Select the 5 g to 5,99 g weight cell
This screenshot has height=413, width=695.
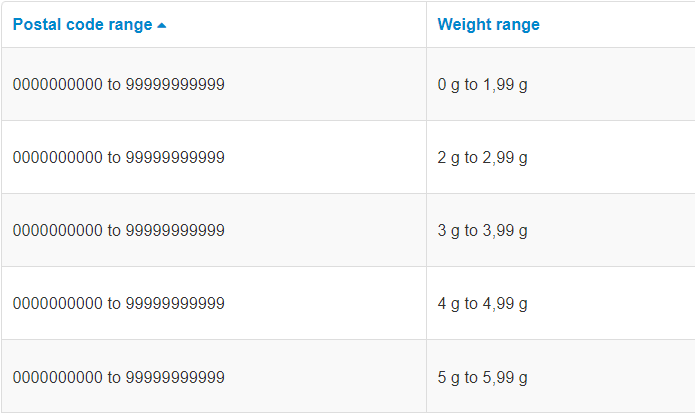[x=482, y=377]
